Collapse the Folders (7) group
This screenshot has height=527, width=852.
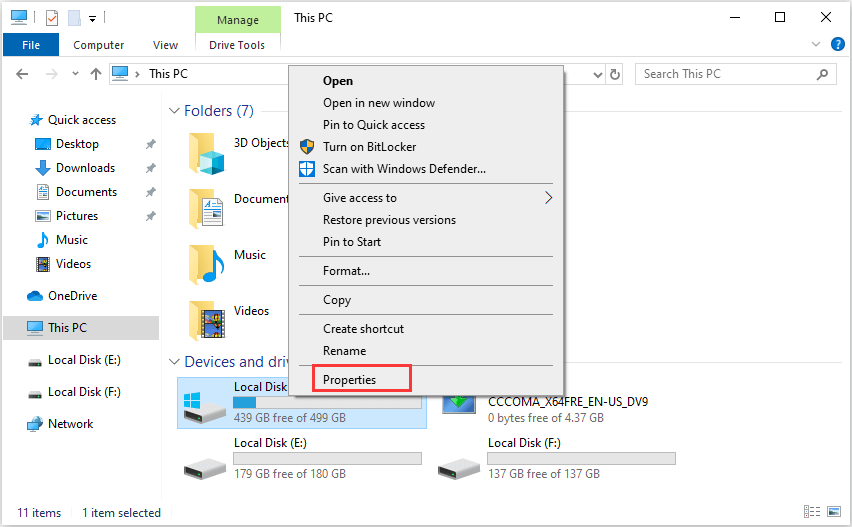(174, 111)
